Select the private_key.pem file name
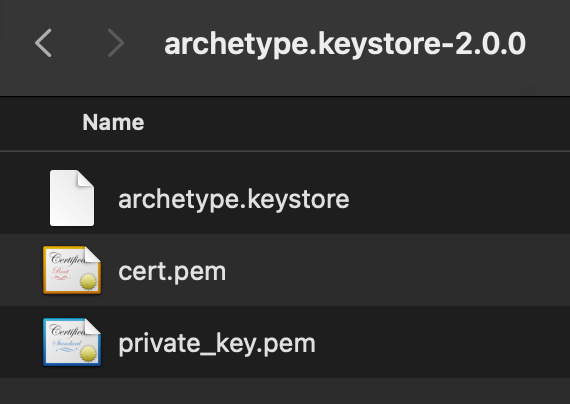Screen dimensions: 570x404 click(217, 344)
